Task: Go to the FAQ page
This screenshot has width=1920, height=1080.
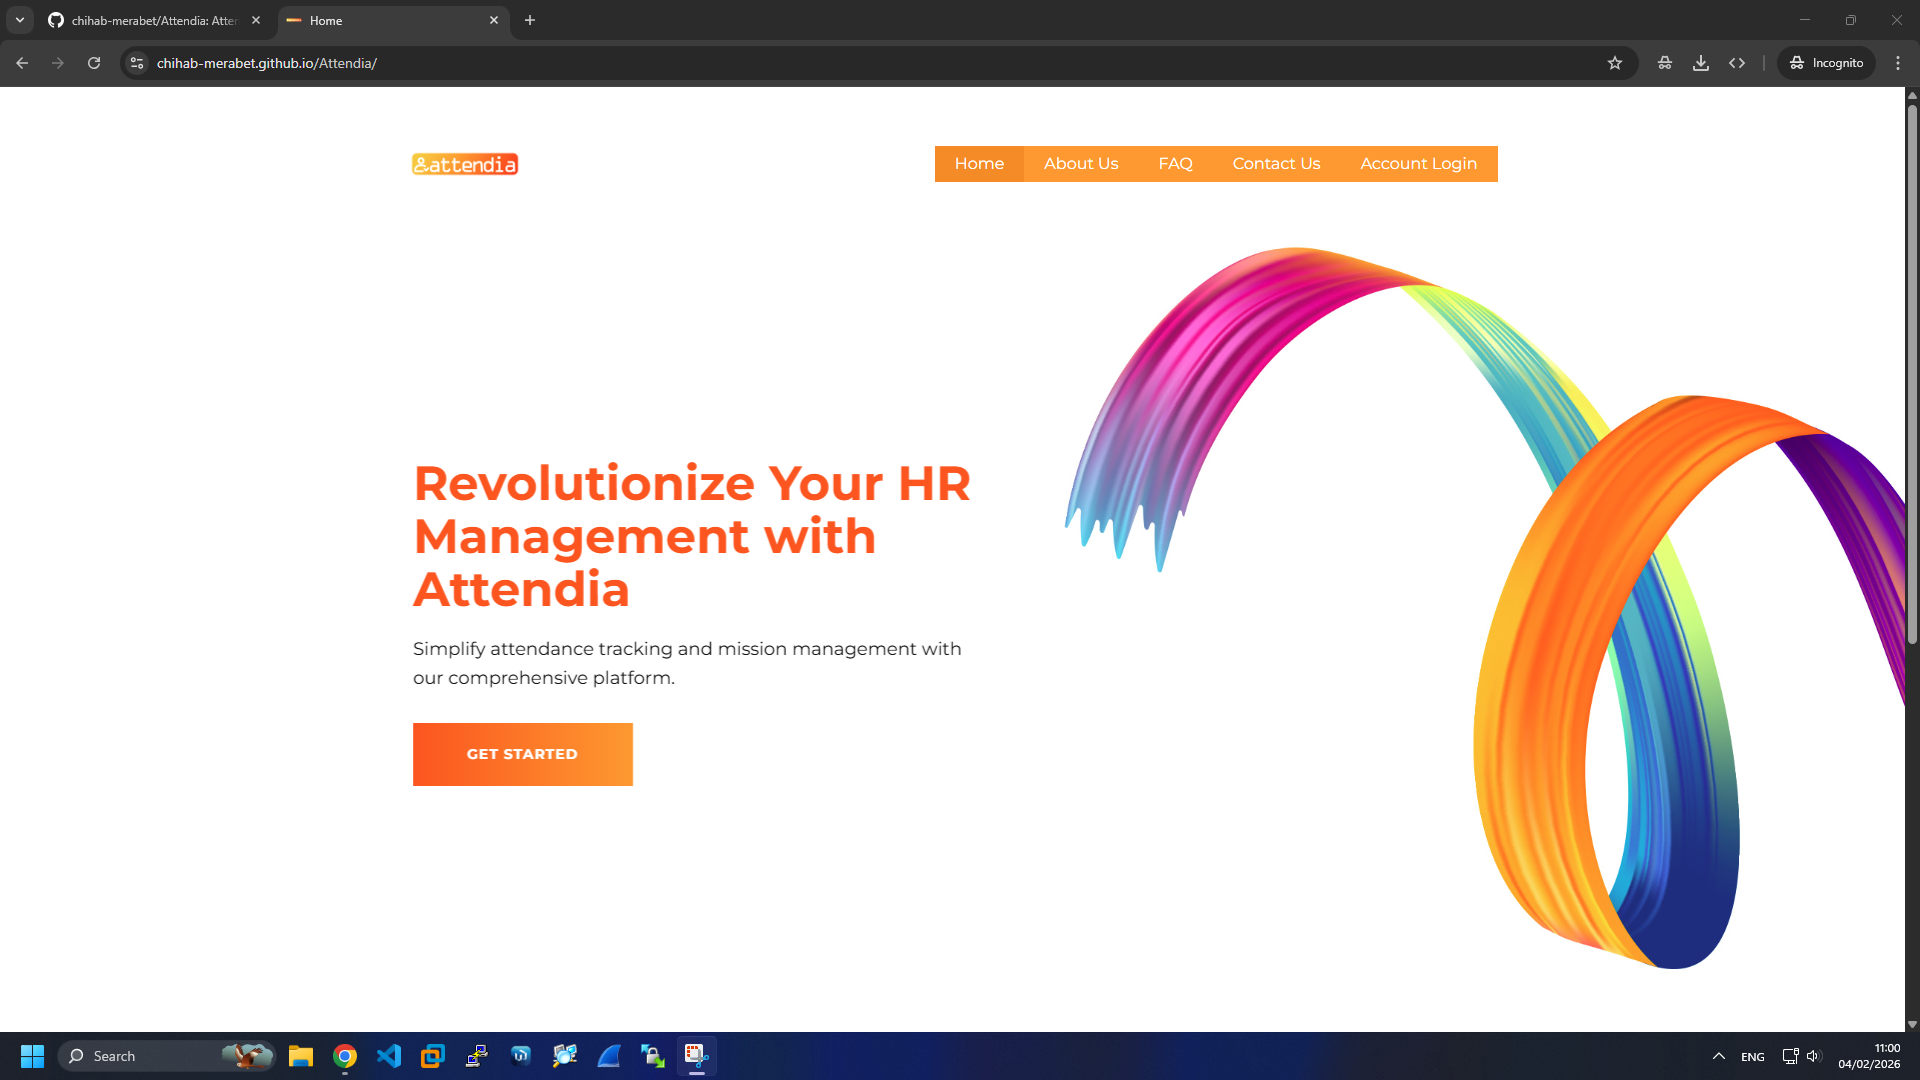Action: click(x=1175, y=164)
